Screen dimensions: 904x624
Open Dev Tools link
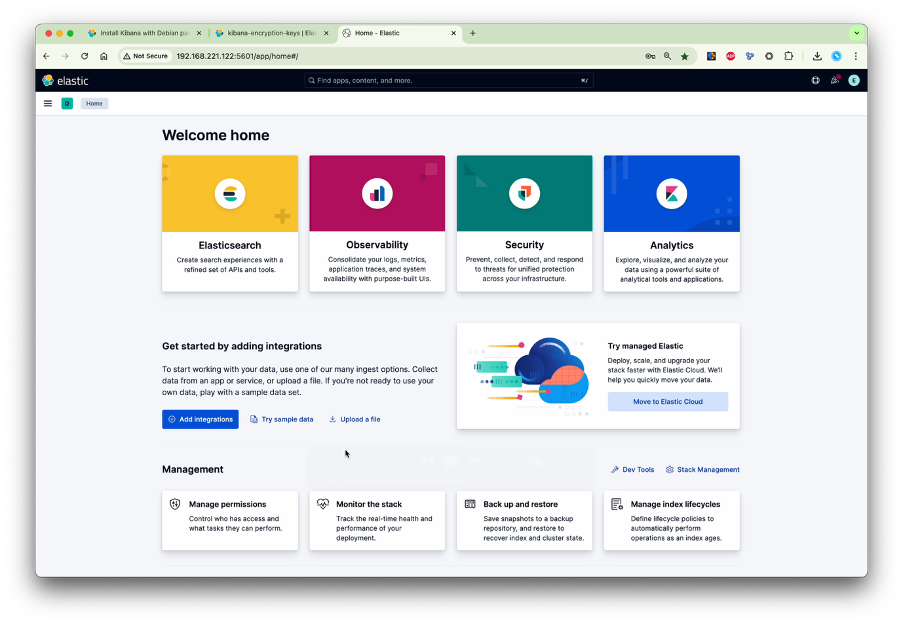[632, 469]
